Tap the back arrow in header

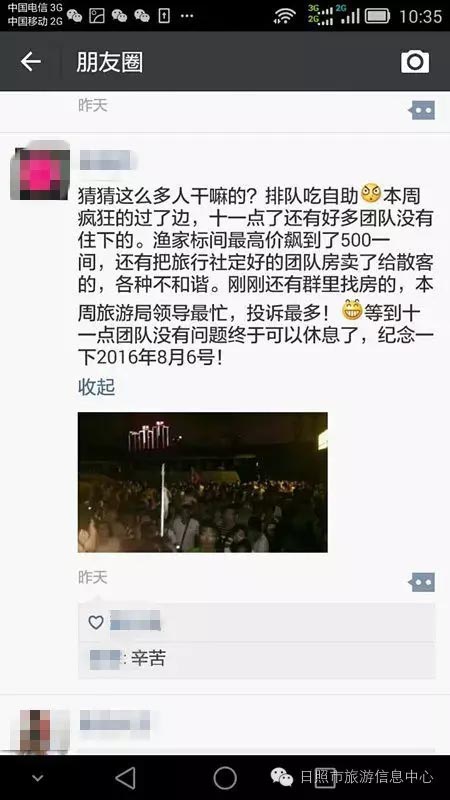[x=31, y=62]
